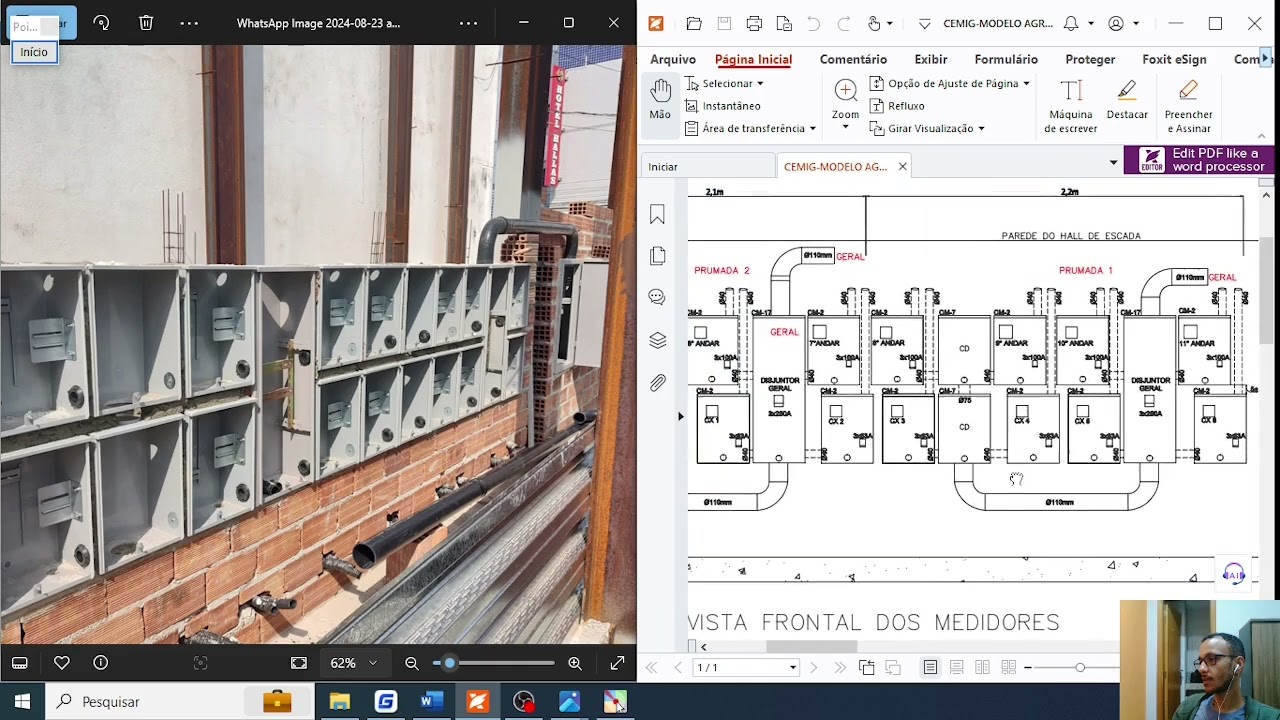Click the print icon in Foxit title bar

[x=754, y=23]
